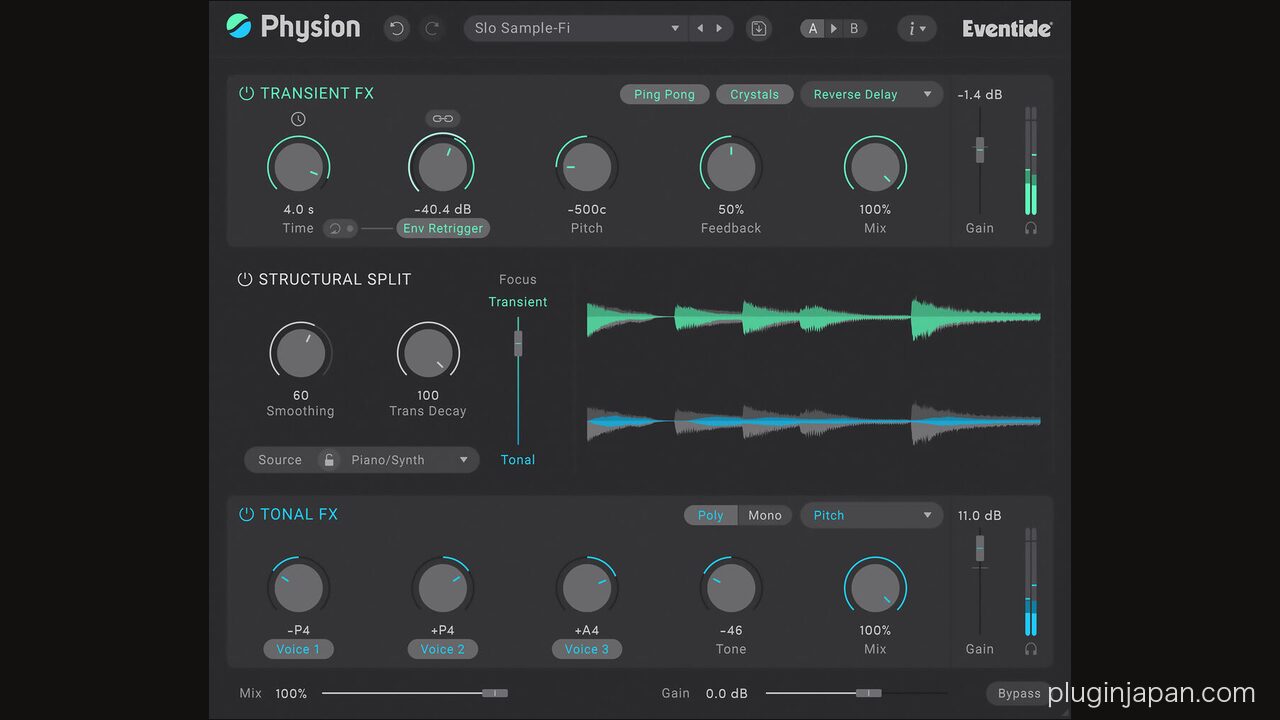The height and width of the screenshot is (720, 1280).
Task: Click the Voice 1 pitch knob
Action: point(298,587)
